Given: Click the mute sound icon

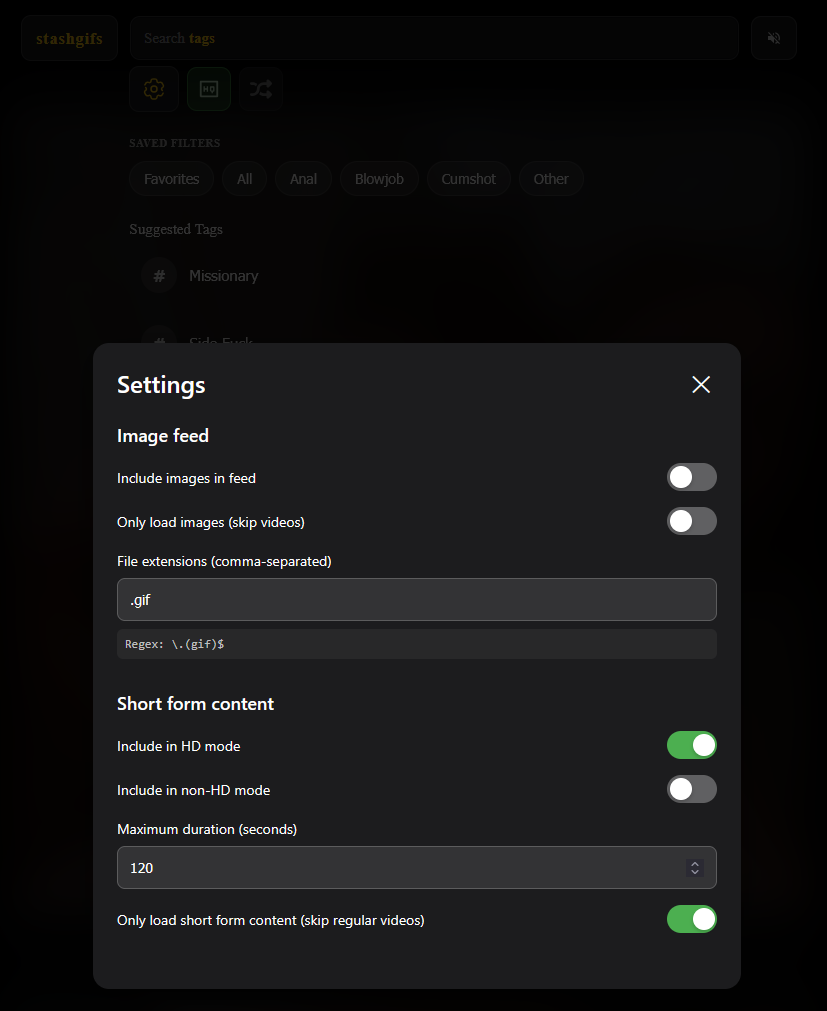Looking at the screenshot, I should pyautogui.click(x=774, y=38).
